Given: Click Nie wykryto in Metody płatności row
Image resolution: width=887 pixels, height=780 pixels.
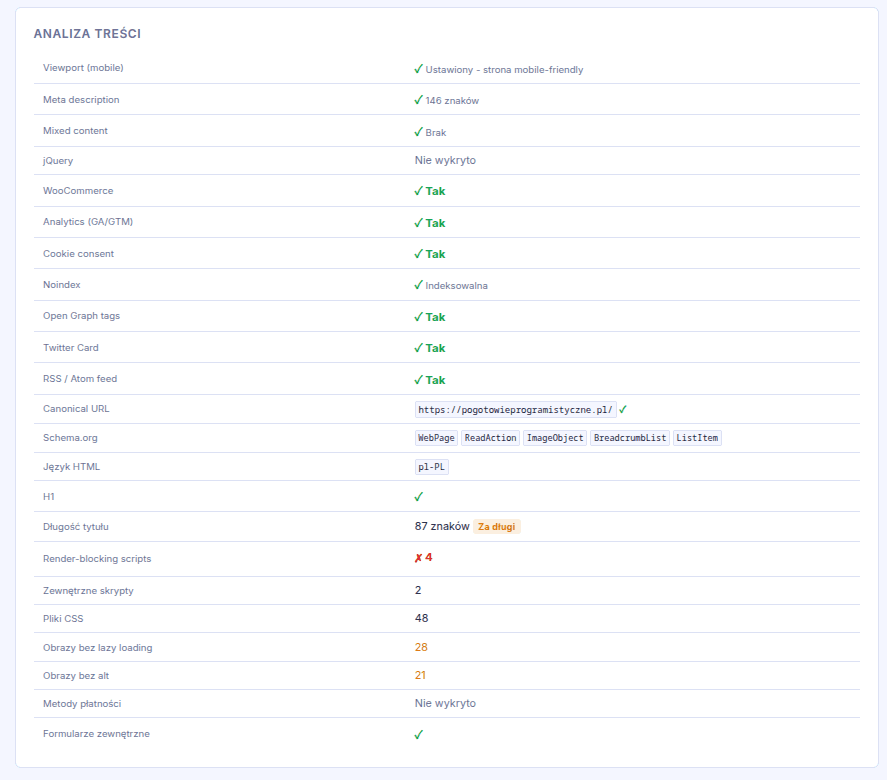Looking at the screenshot, I should coord(445,703).
